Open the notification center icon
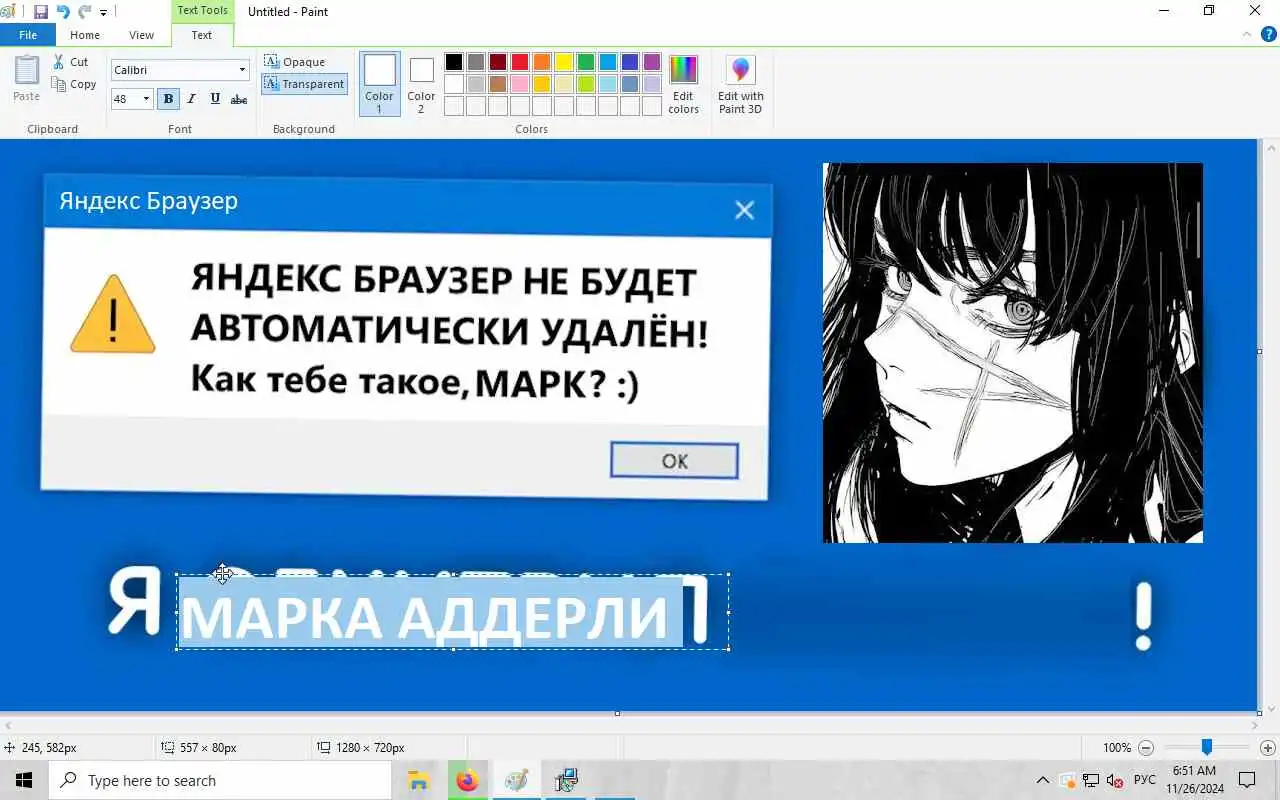This screenshot has height=800, width=1280. coord(1247,780)
